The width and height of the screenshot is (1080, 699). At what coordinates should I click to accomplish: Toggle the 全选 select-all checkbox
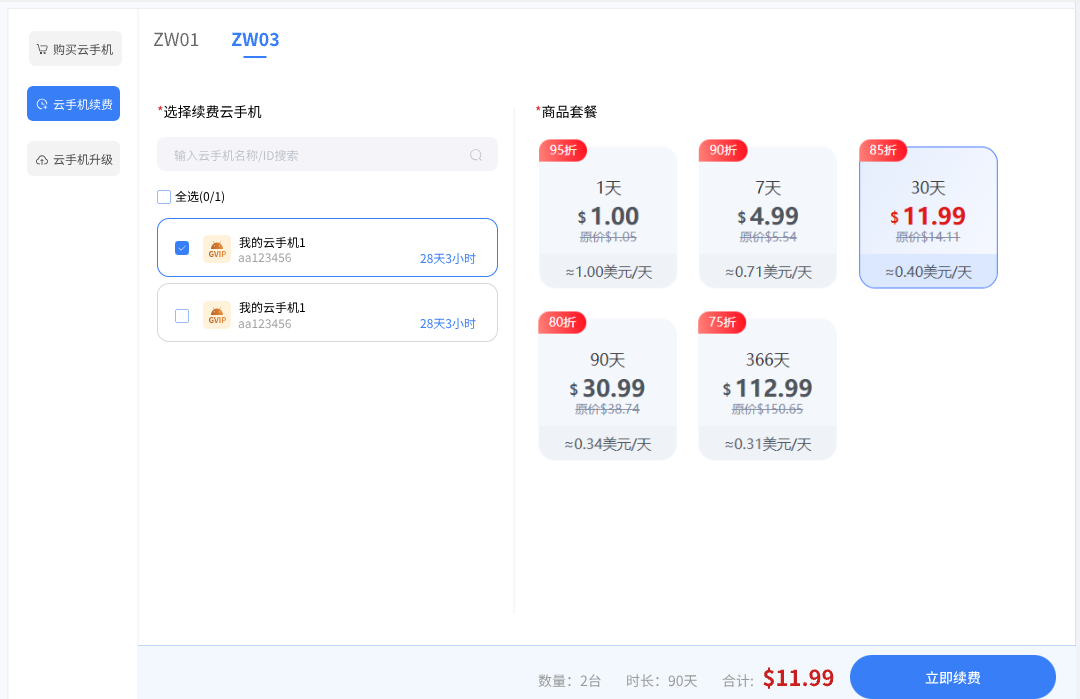tap(164, 197)
